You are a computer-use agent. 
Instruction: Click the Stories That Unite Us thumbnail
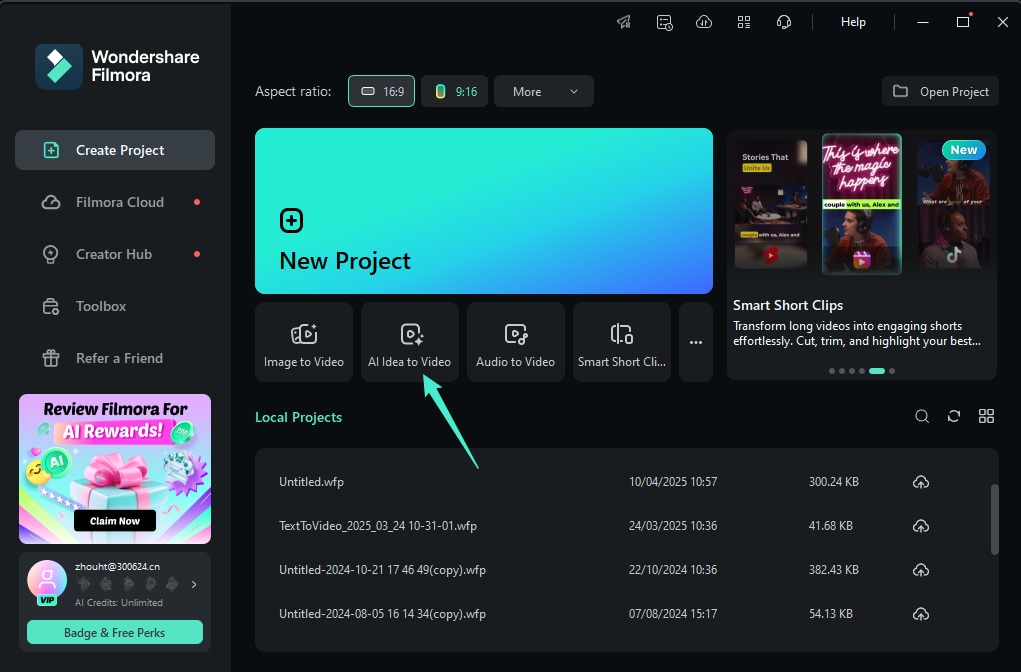click(771, 204)
